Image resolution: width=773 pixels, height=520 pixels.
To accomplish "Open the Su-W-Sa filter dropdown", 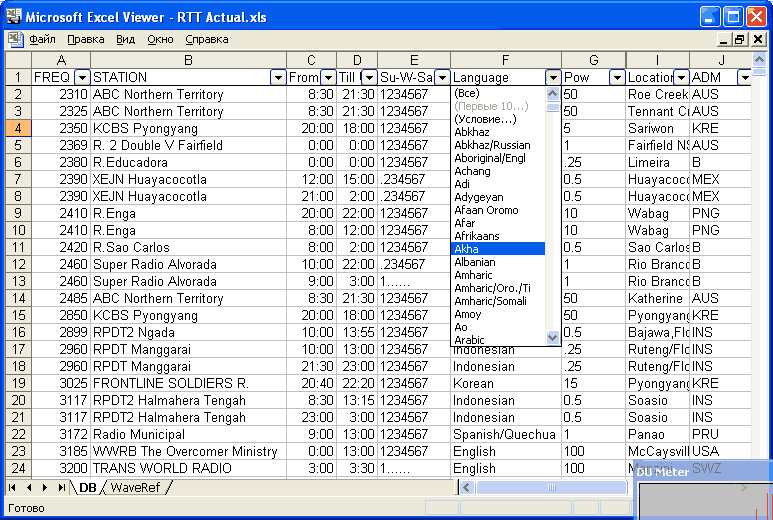I will pos(442,77).
